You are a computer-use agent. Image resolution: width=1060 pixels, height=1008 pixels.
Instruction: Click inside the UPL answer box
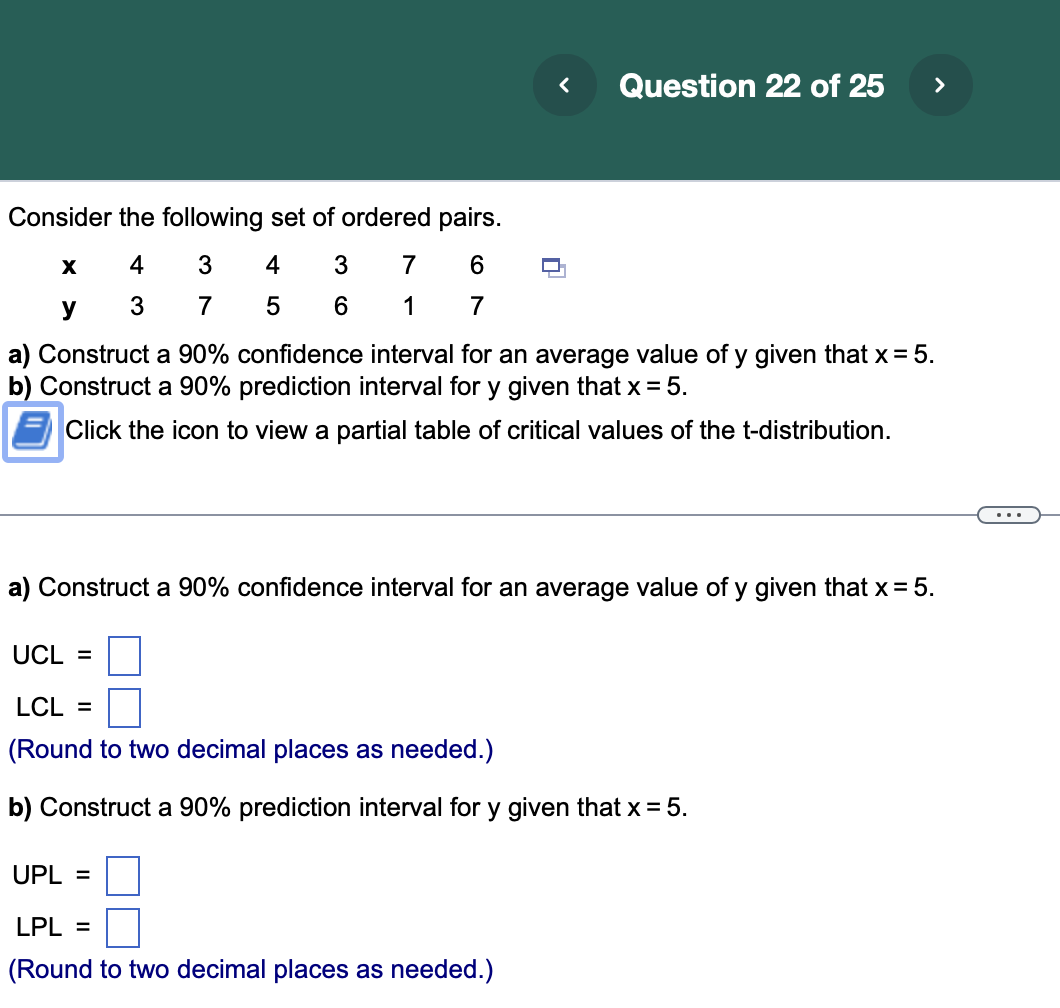click(122, 875)
